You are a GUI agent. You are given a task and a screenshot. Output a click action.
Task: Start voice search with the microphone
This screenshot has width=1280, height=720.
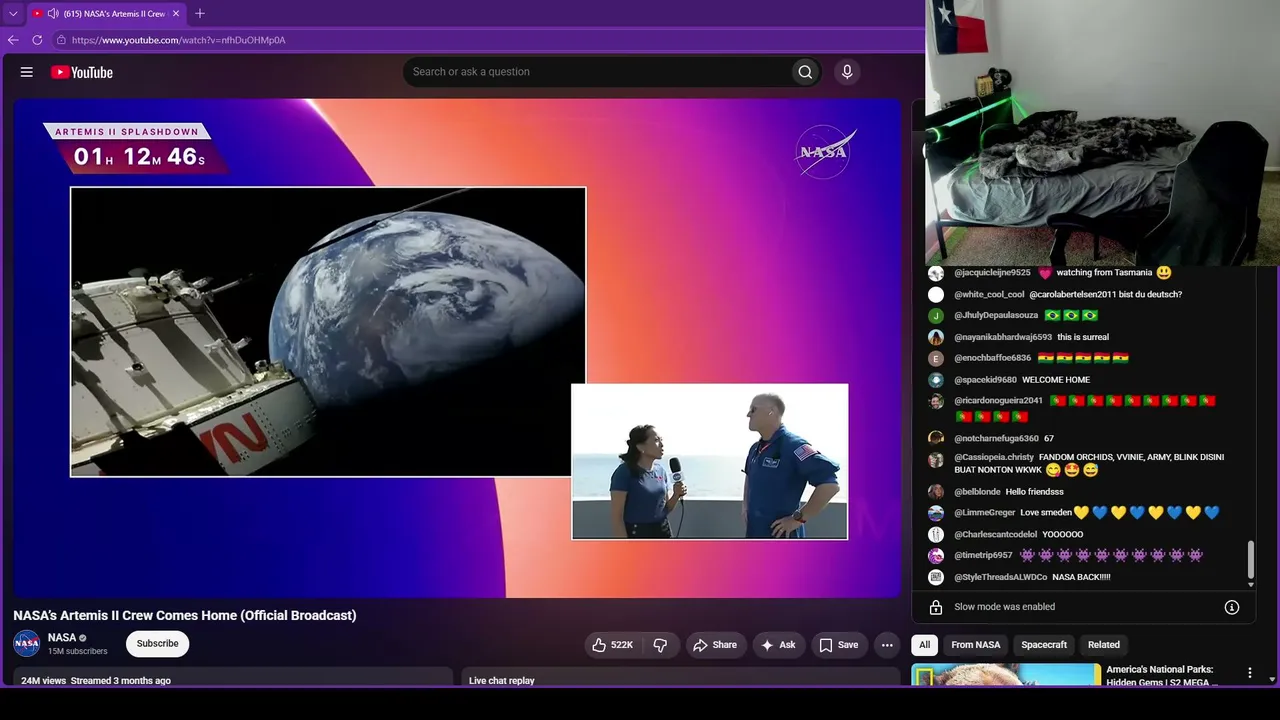click(x=847, y=72)
